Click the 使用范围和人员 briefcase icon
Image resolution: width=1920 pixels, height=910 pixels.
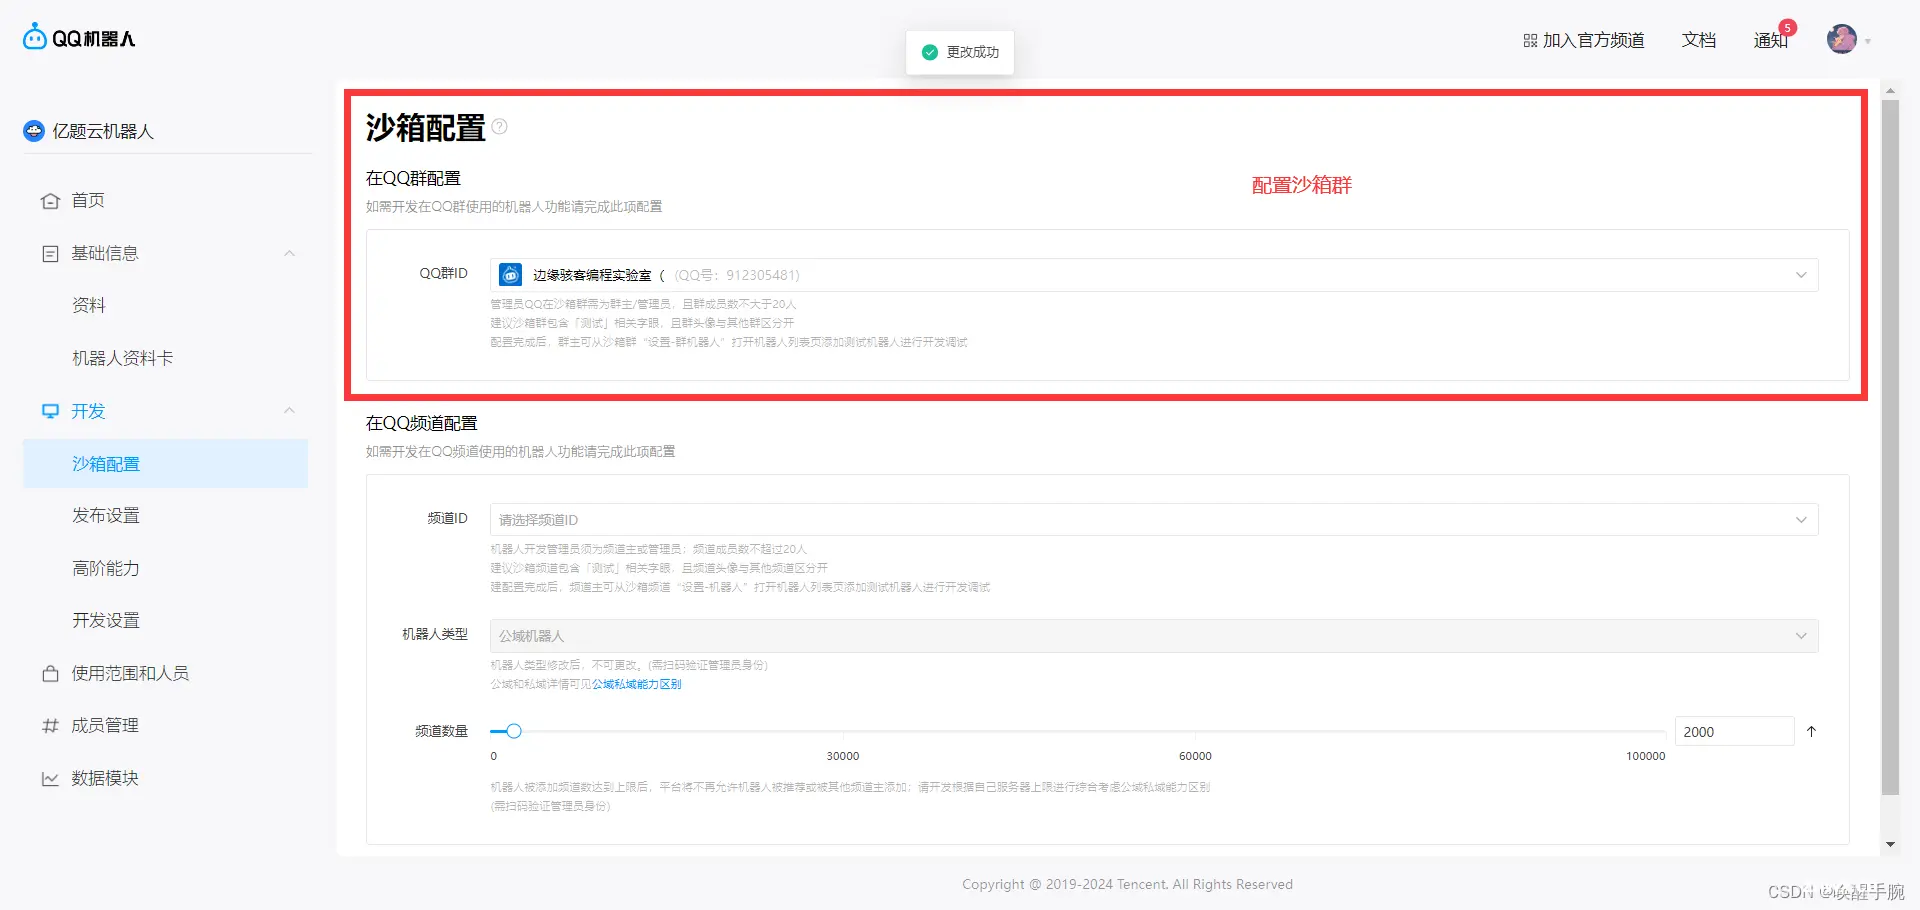click(50, 674)
